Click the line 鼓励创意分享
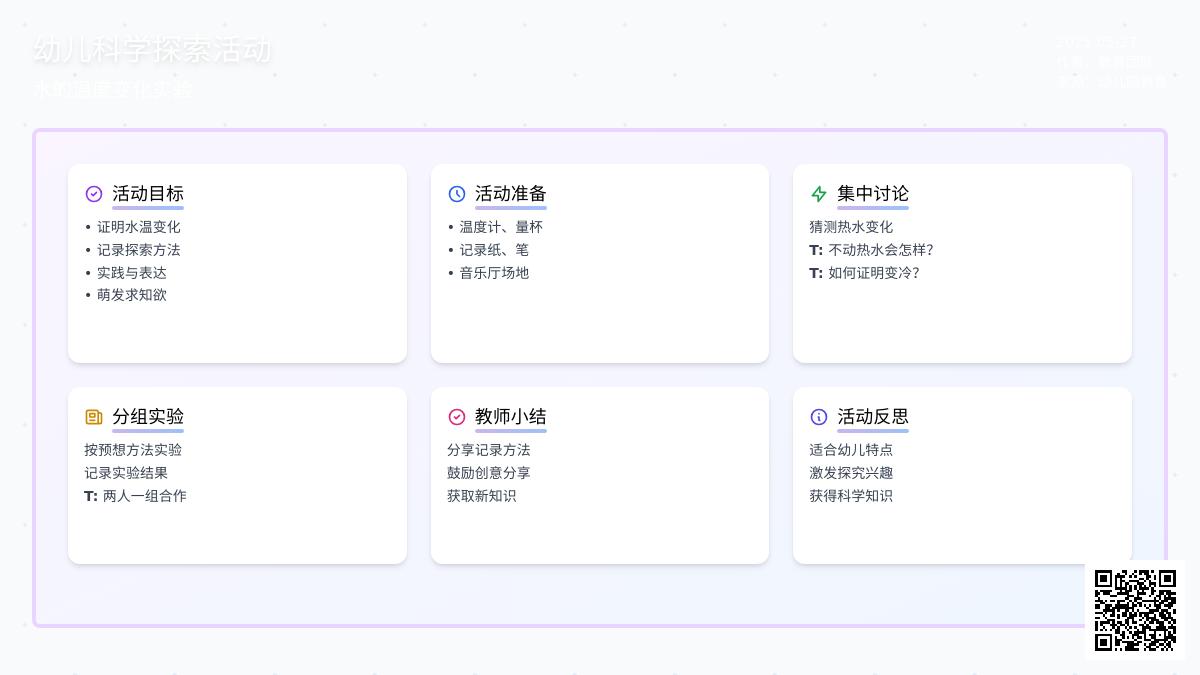The height and width of the screenshot is (675, 1200). 489,473
